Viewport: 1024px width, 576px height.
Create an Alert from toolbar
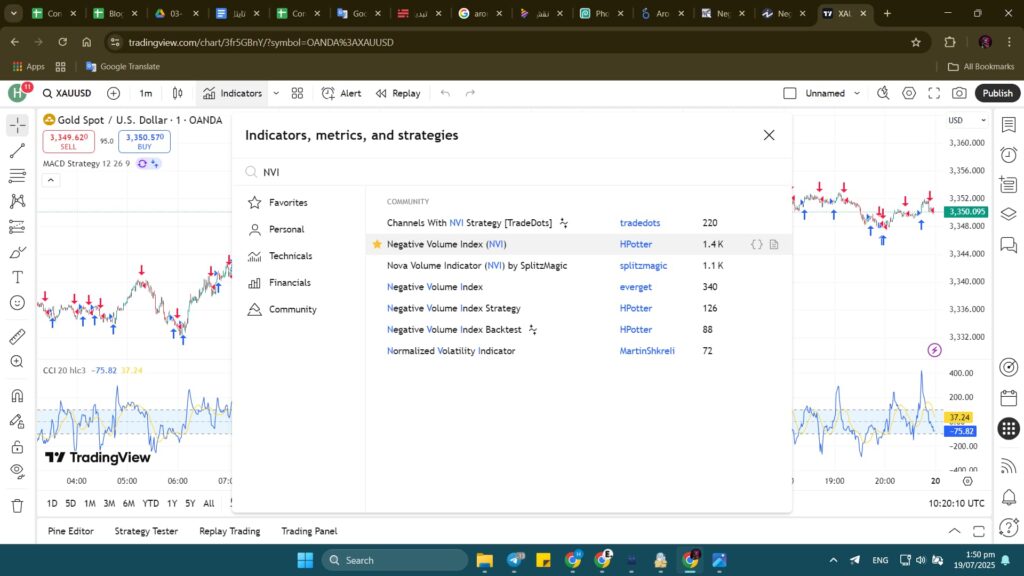pos(342,93)
